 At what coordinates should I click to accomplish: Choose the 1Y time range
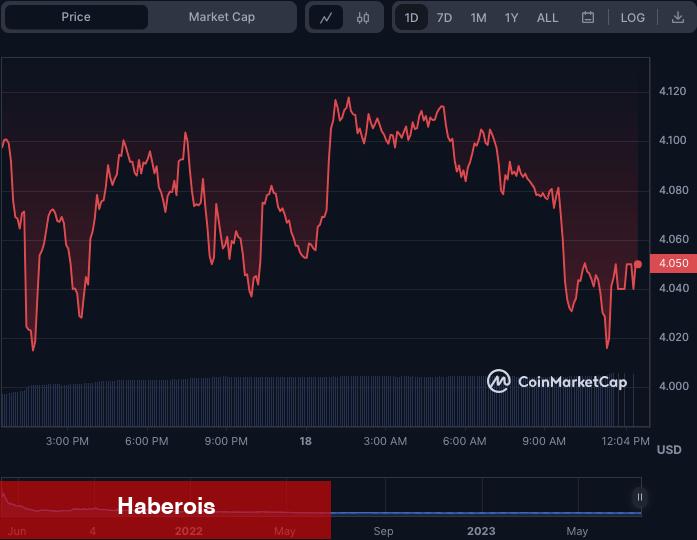511,18
